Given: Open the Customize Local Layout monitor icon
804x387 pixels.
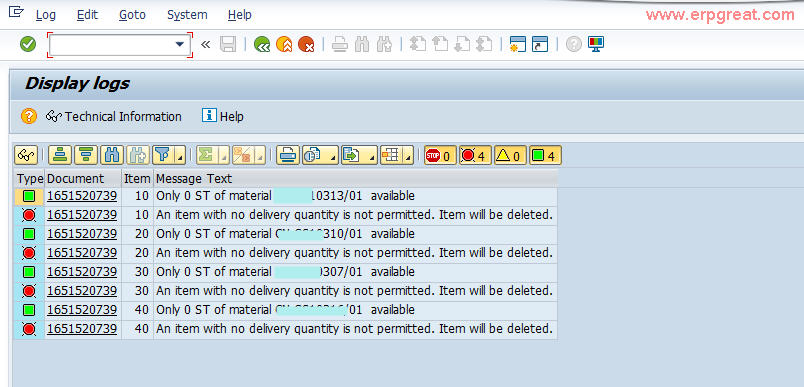Looking at the screenshot, I should point(596,45).
